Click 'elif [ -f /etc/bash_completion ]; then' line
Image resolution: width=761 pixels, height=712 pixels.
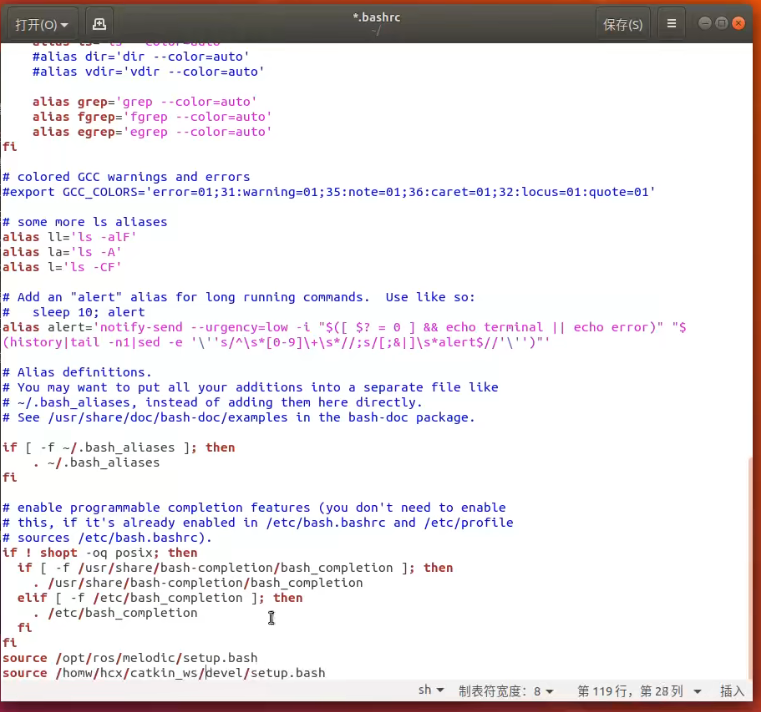click(x=160, y=598)
